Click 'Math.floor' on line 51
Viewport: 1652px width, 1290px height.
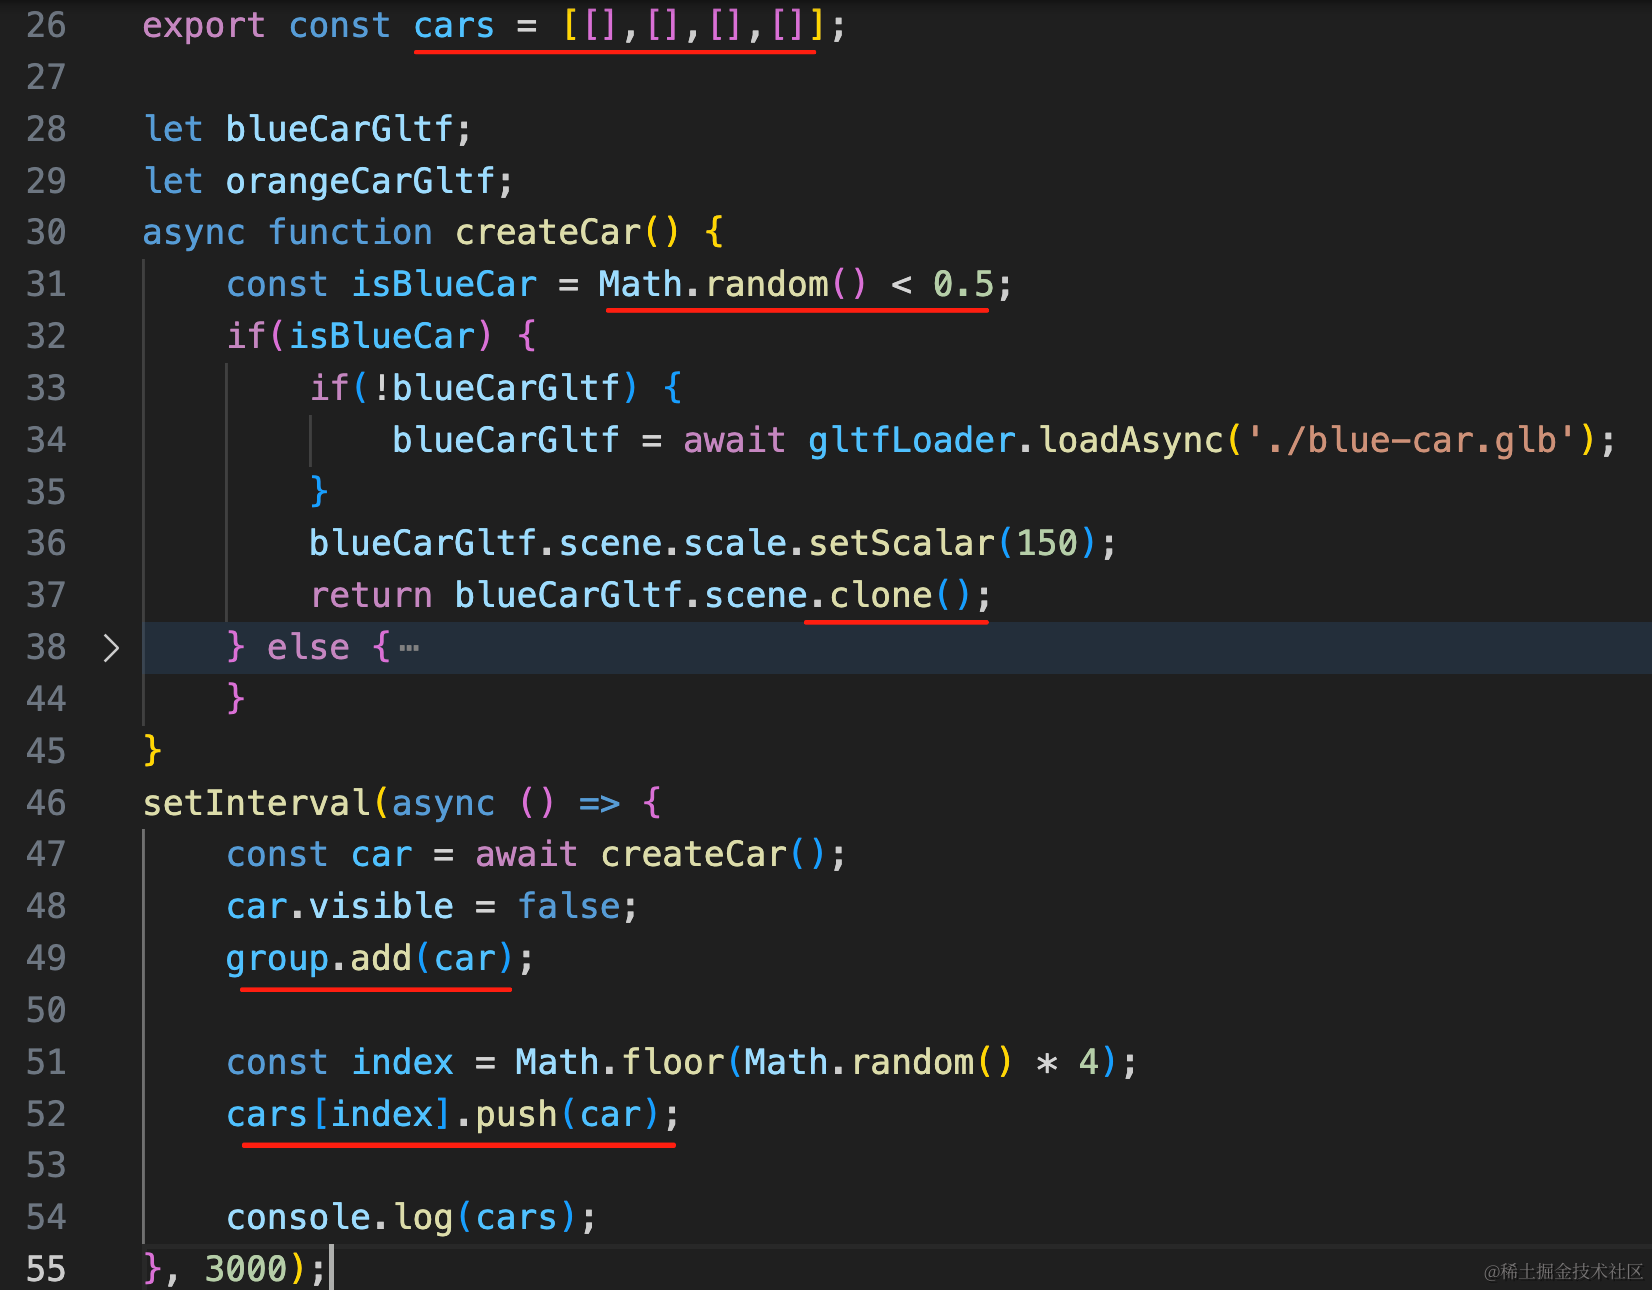pyautogui.click(x=620, y=1061)
